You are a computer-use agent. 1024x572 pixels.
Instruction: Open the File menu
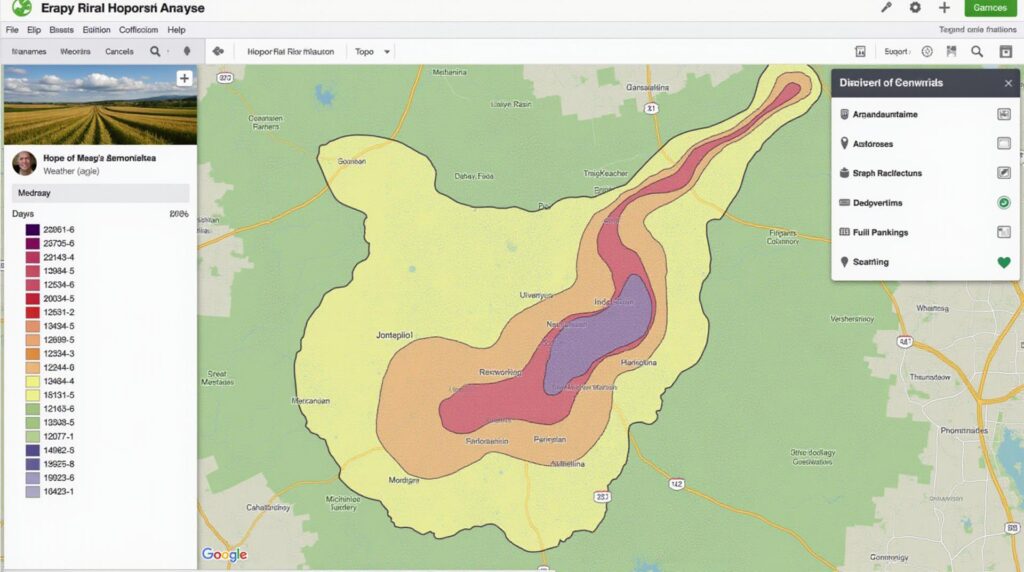point(12,30)
